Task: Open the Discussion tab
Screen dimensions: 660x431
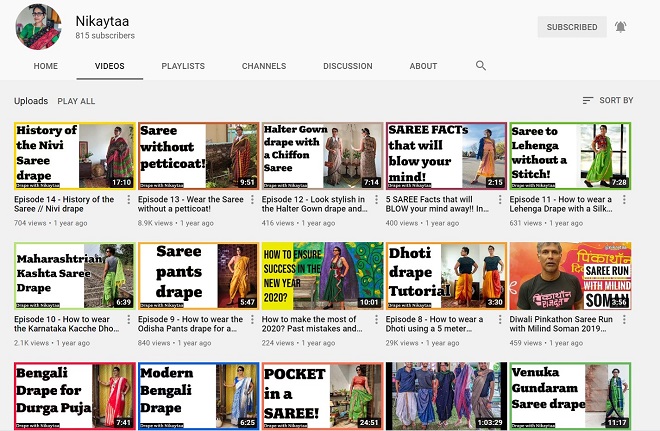Action: [348, 66]
